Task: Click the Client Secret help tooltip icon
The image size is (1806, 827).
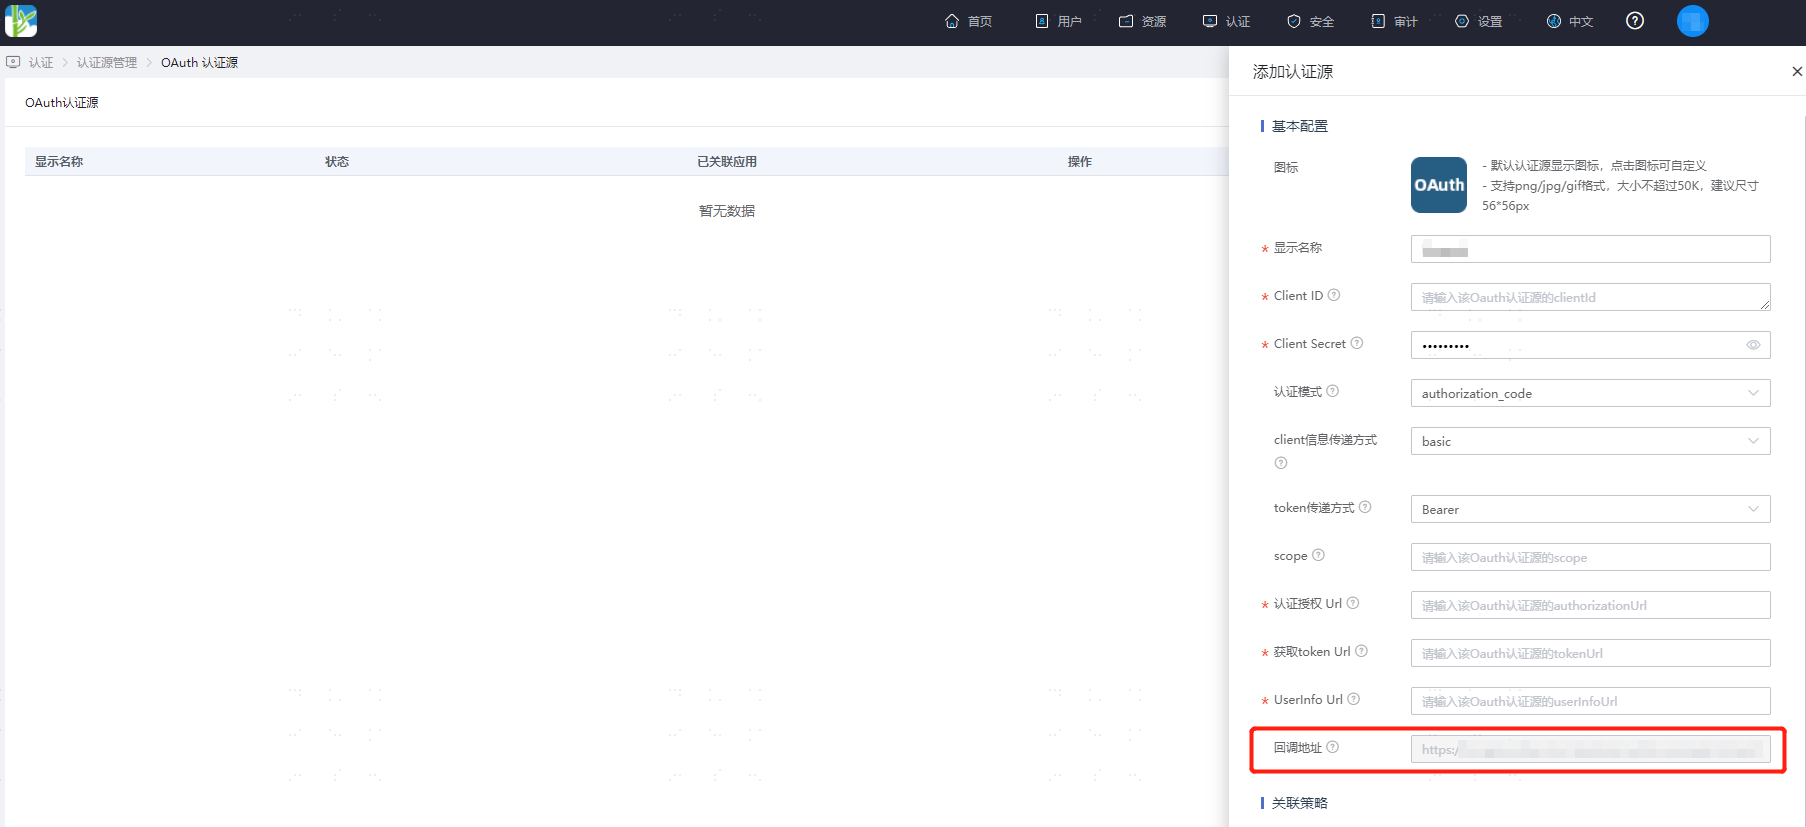Action: (1357, 343)
